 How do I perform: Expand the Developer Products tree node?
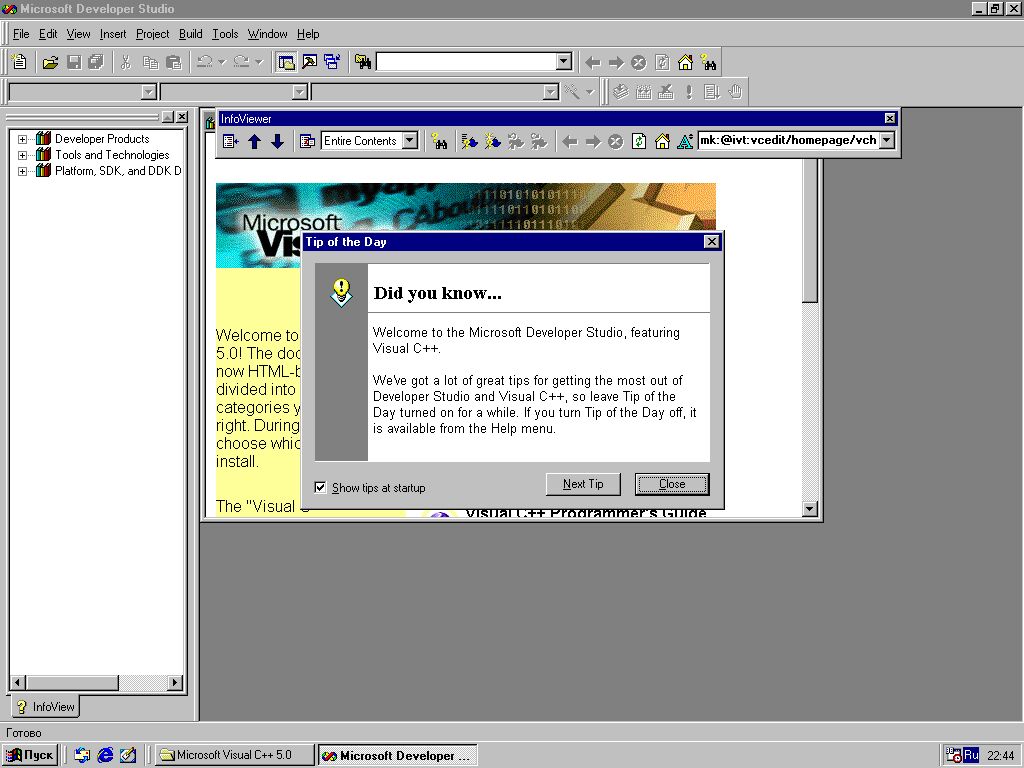point(22,139)
